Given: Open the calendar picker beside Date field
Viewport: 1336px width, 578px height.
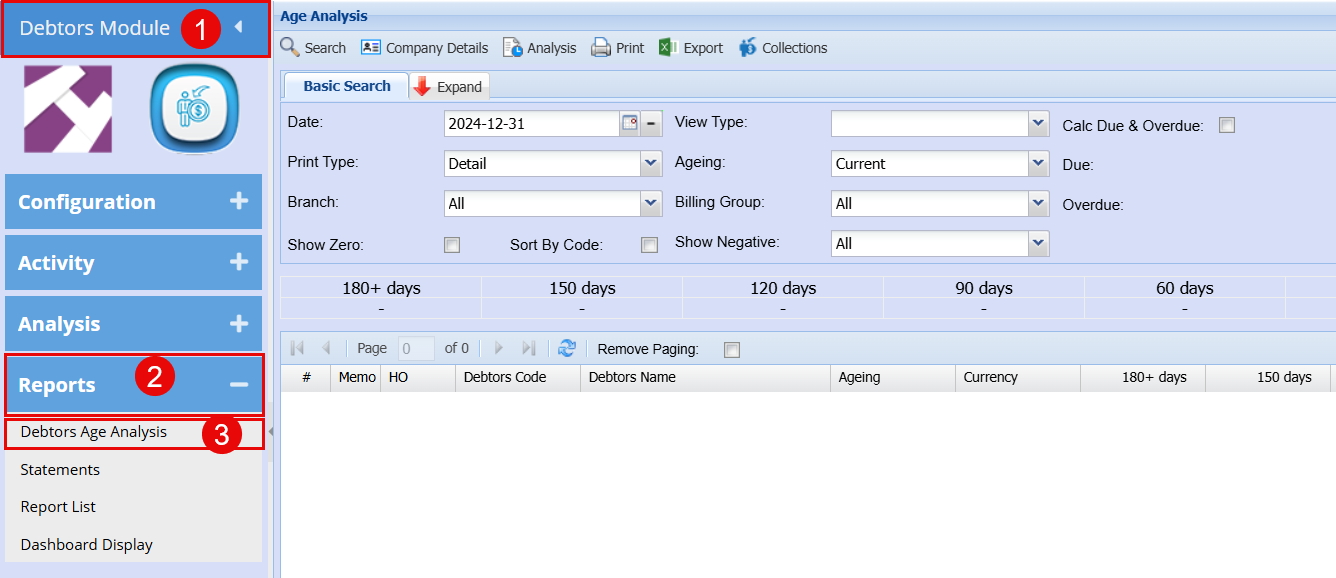Looking at the screenshot, I should pyautogui.click(x=630, y=124).
